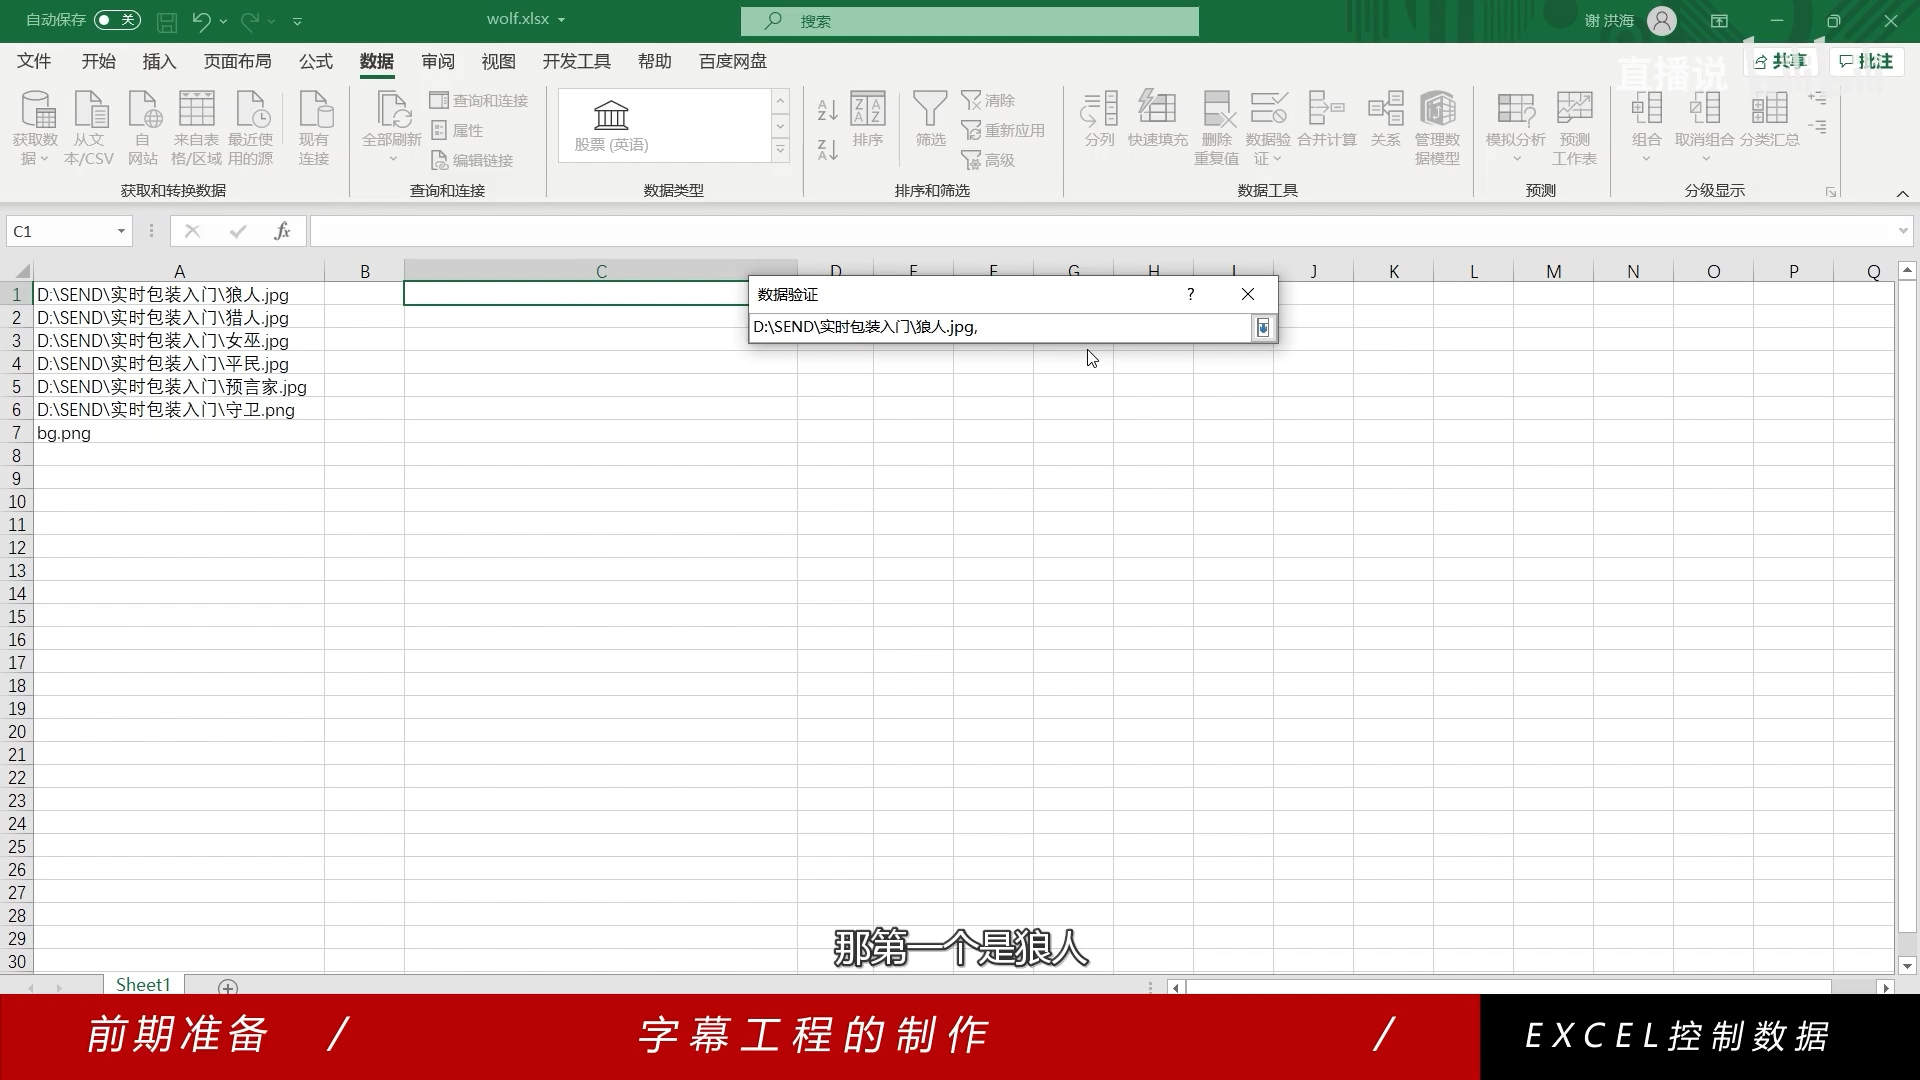
Task: Click the help question mark in the dialog
Action: tap(1190, 294)
